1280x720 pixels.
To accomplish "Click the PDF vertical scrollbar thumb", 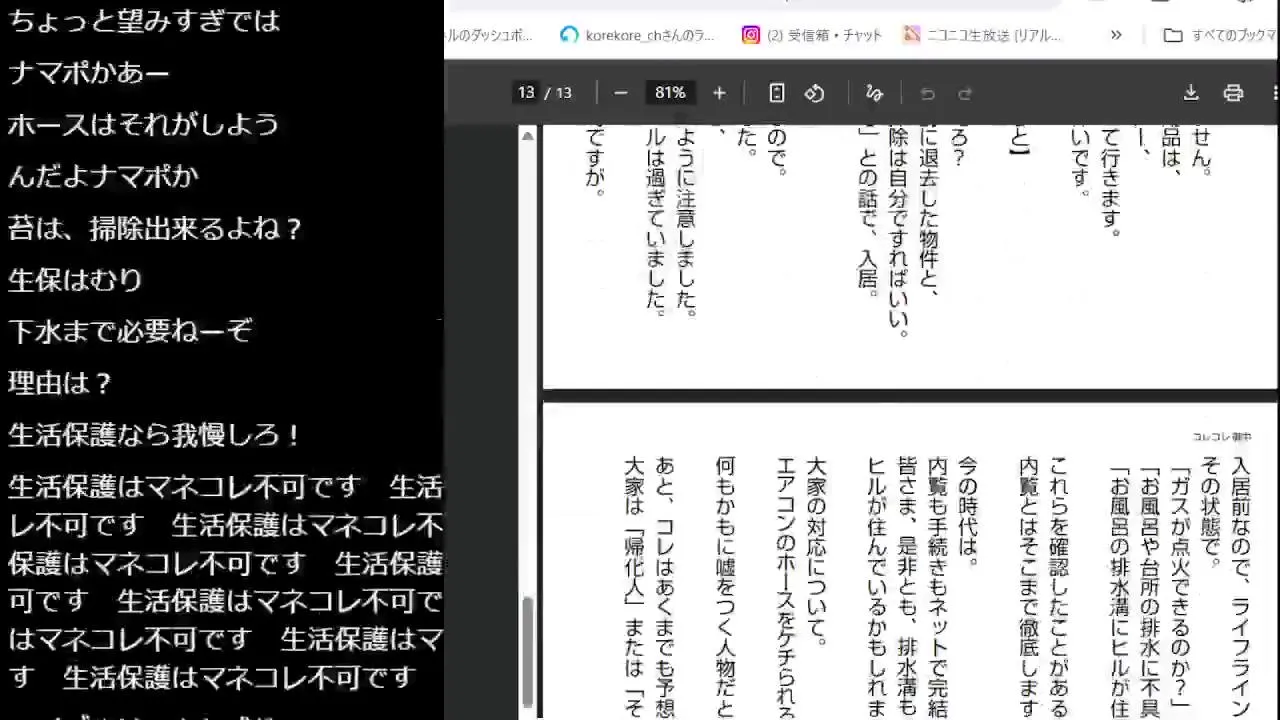I will tap(528, 651).
